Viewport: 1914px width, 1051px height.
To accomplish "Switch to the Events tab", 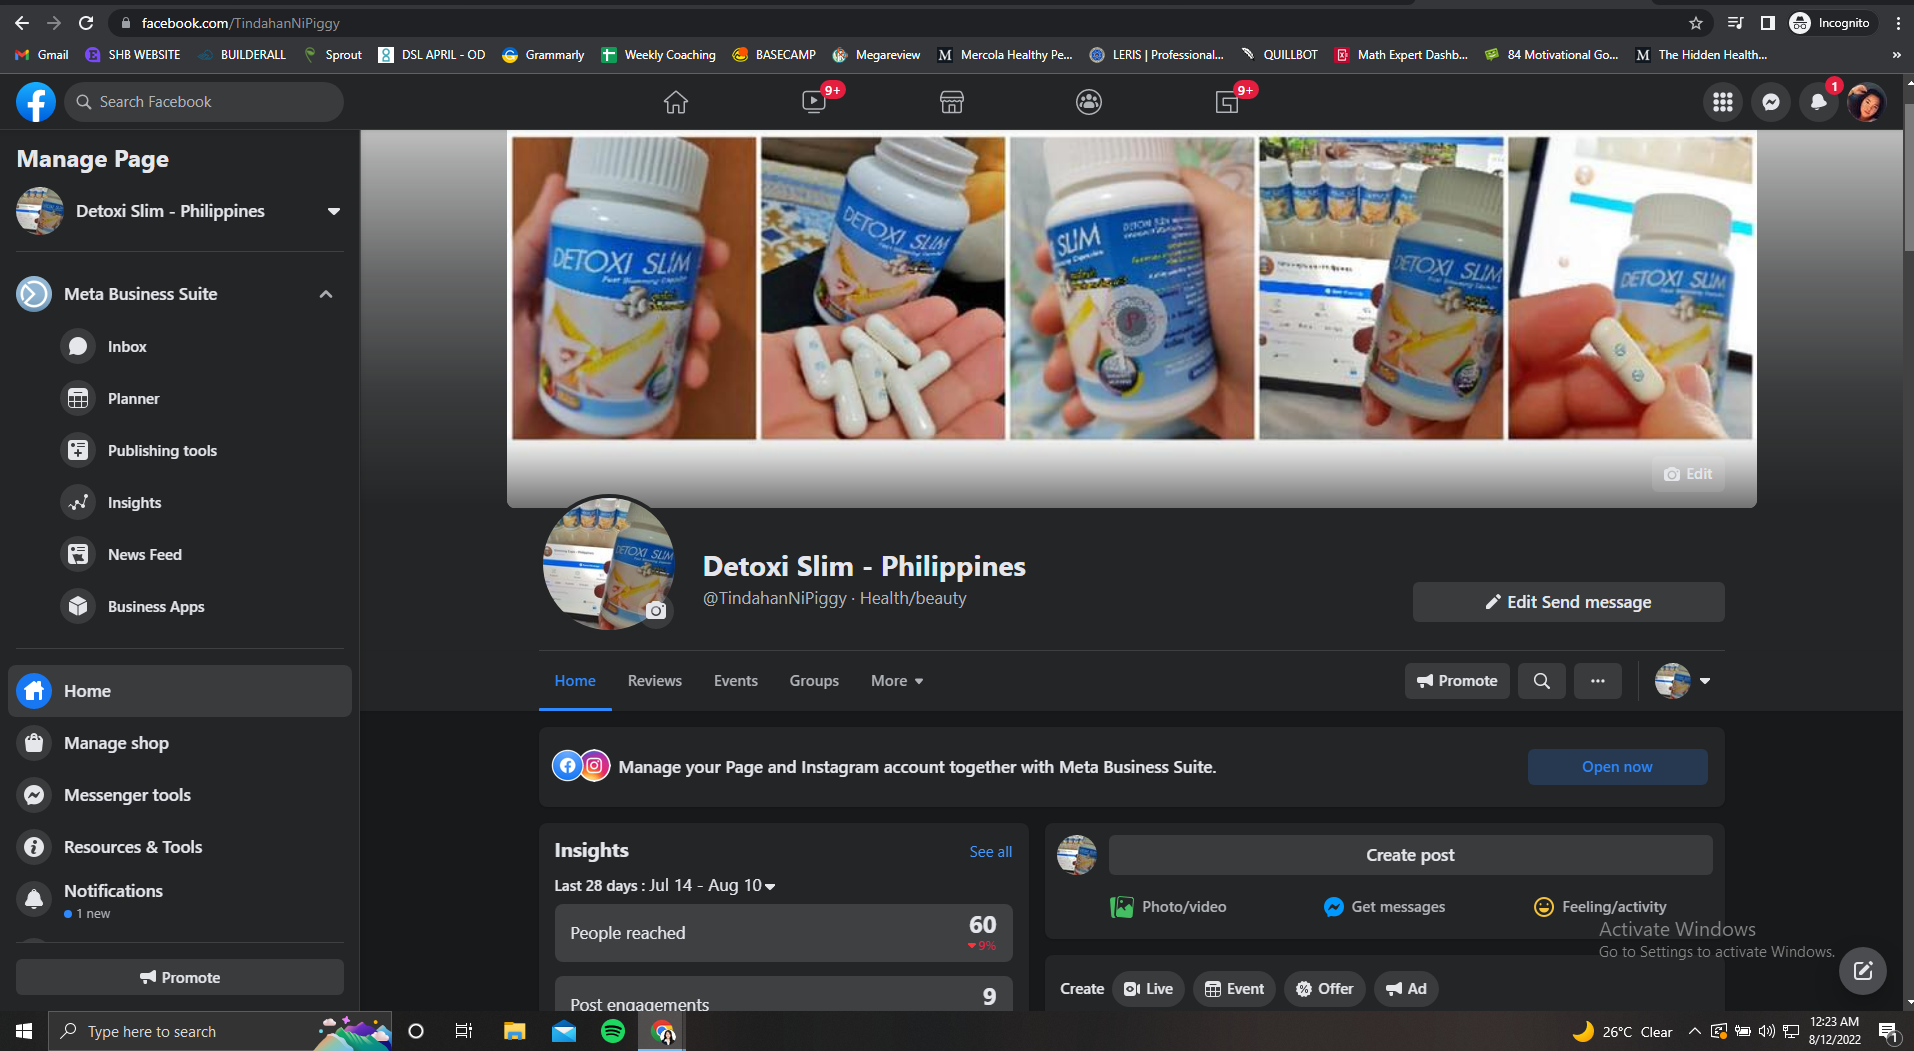I will click(735, 680).
